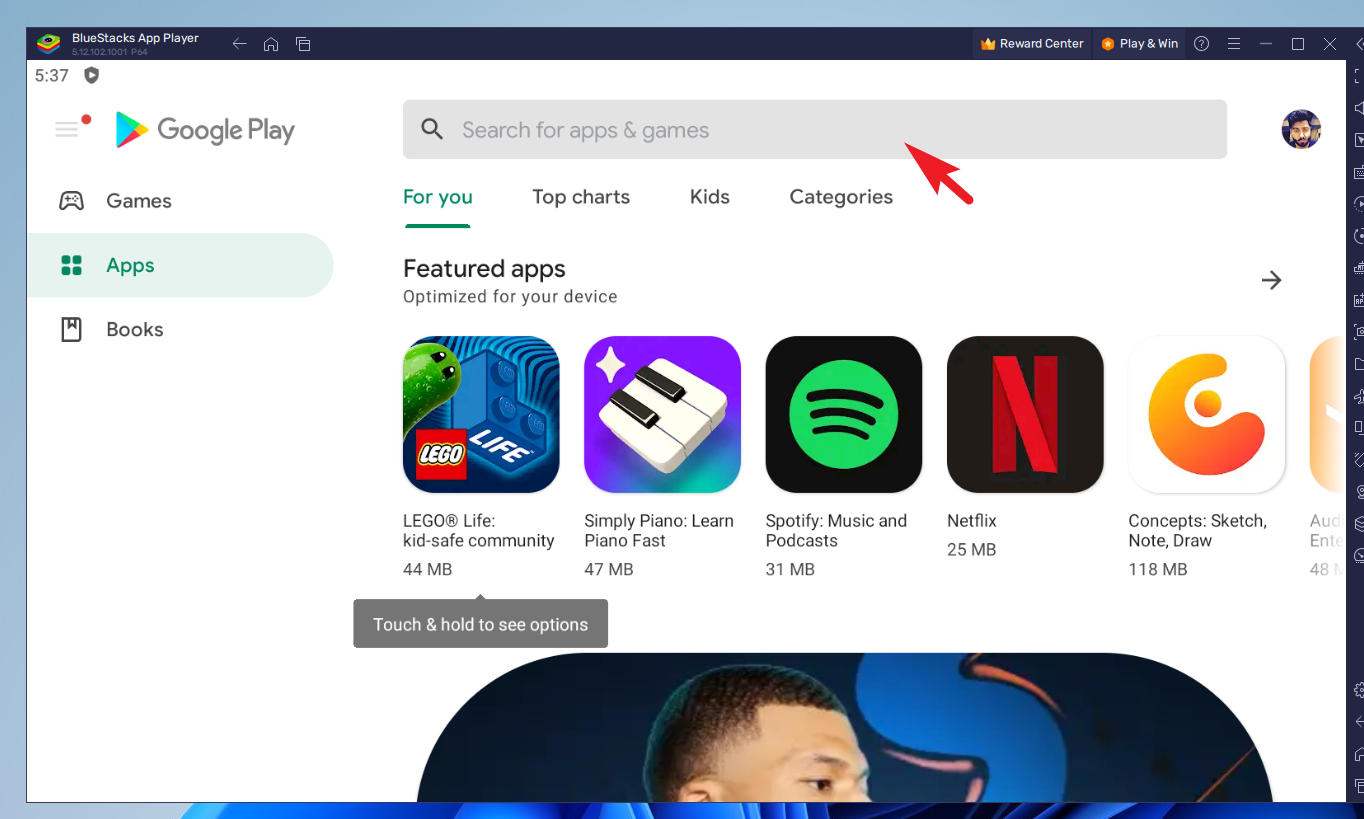The height and width of the screenshot is (819, 1364).
Task: Click the 'Simply Piano: Learn Piano Fast' title
Action: [659, 531]
